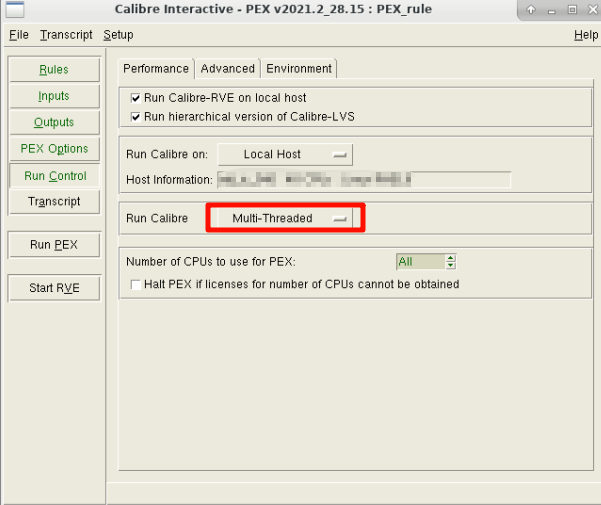Switch to the Performance tab

click(156, 69)
